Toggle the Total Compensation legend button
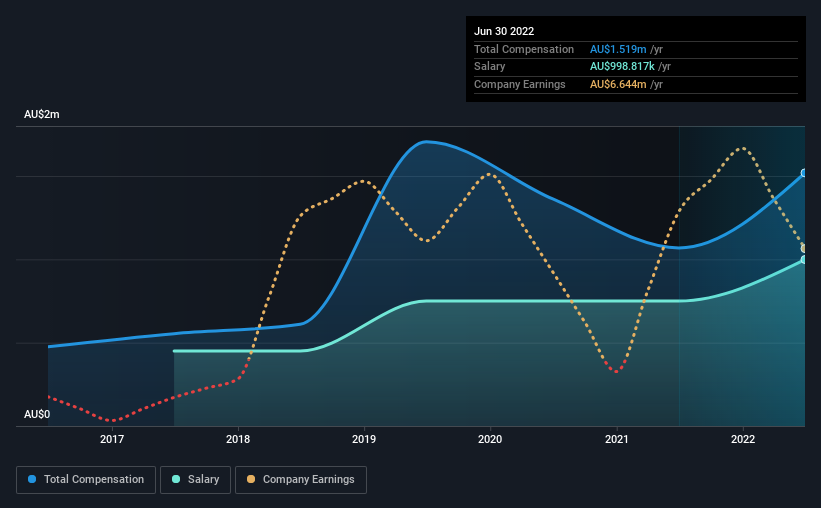This screenshot has width=821, height=508. click(x=86, y=480)
